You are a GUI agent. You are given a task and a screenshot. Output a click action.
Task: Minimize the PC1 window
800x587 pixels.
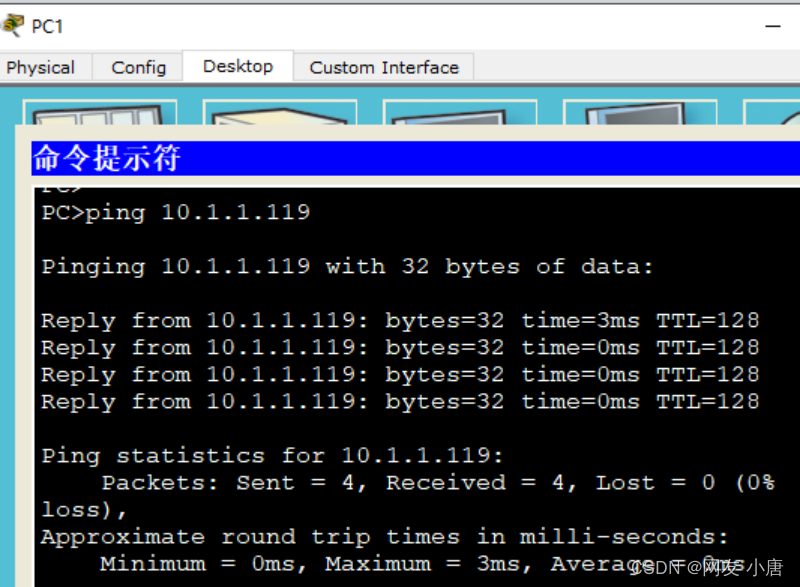point(772,26)
